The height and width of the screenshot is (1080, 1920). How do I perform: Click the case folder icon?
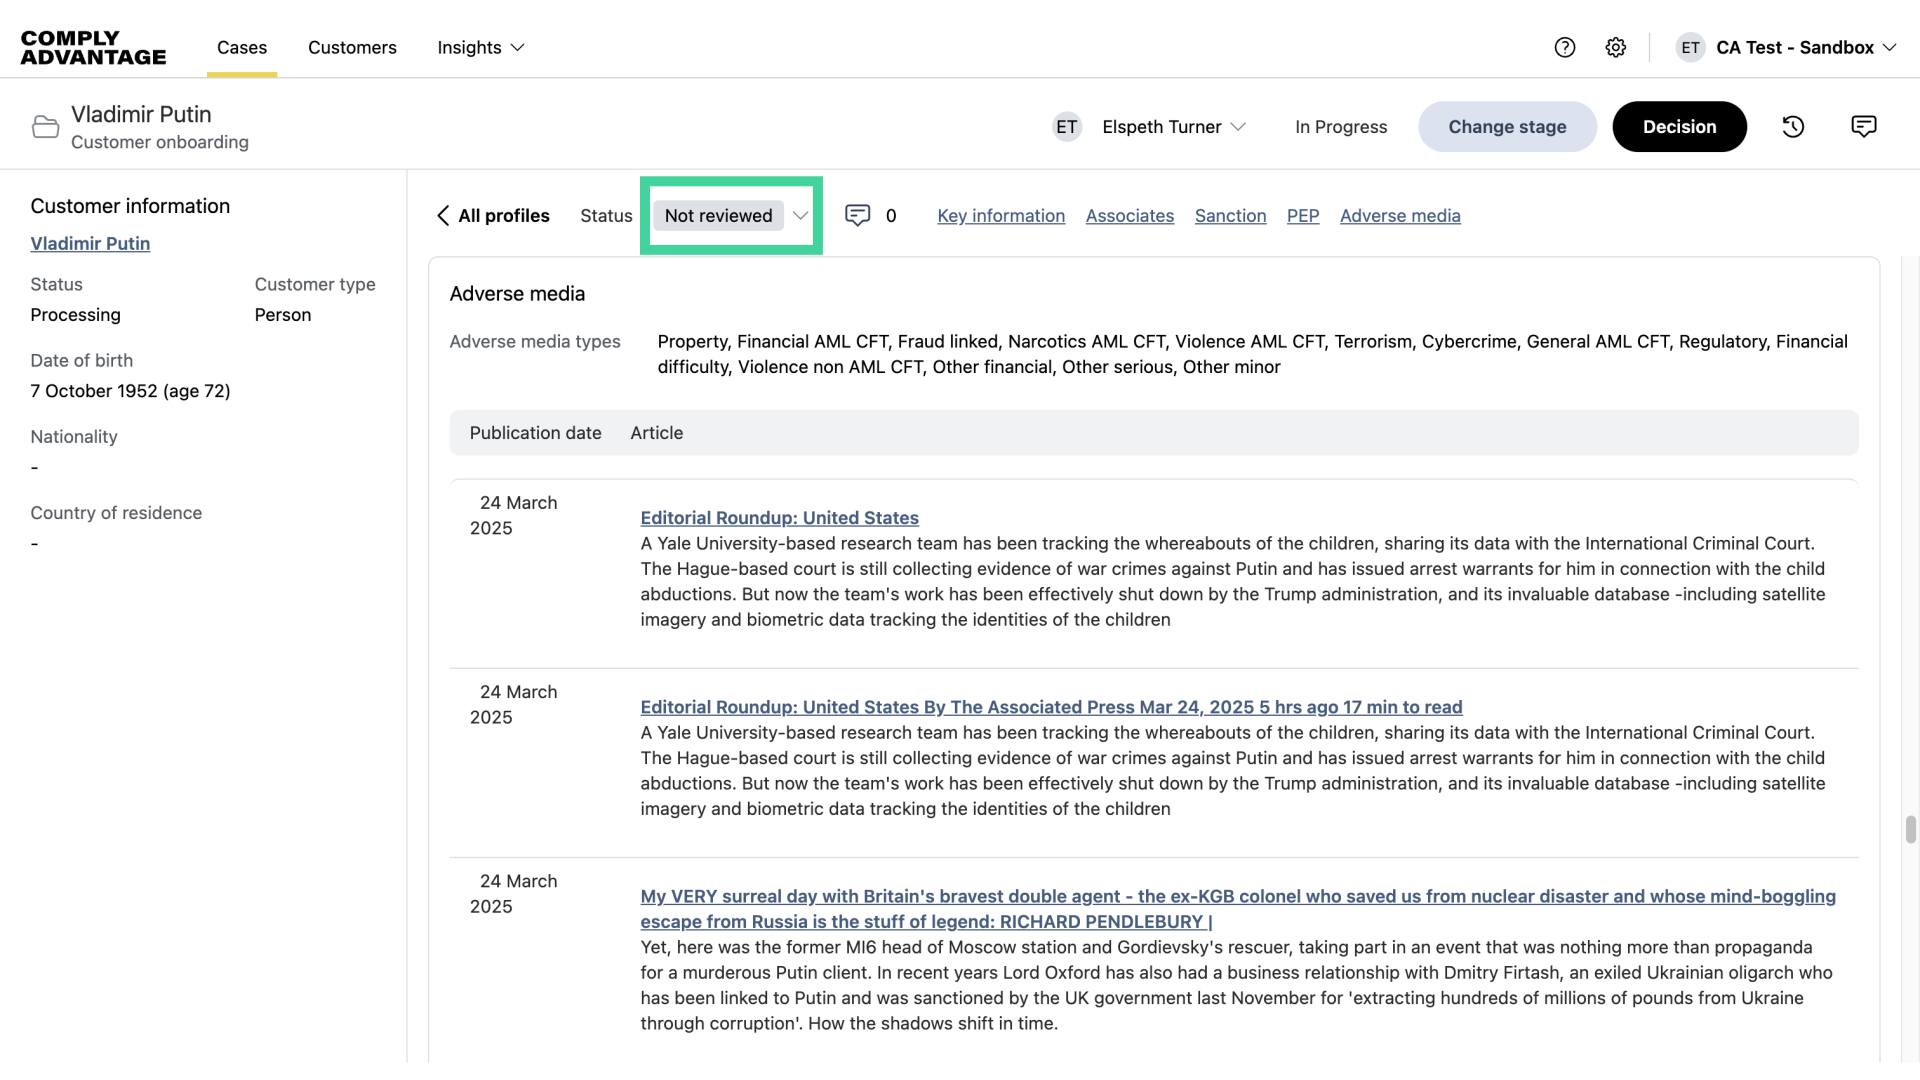coord(45,127)
